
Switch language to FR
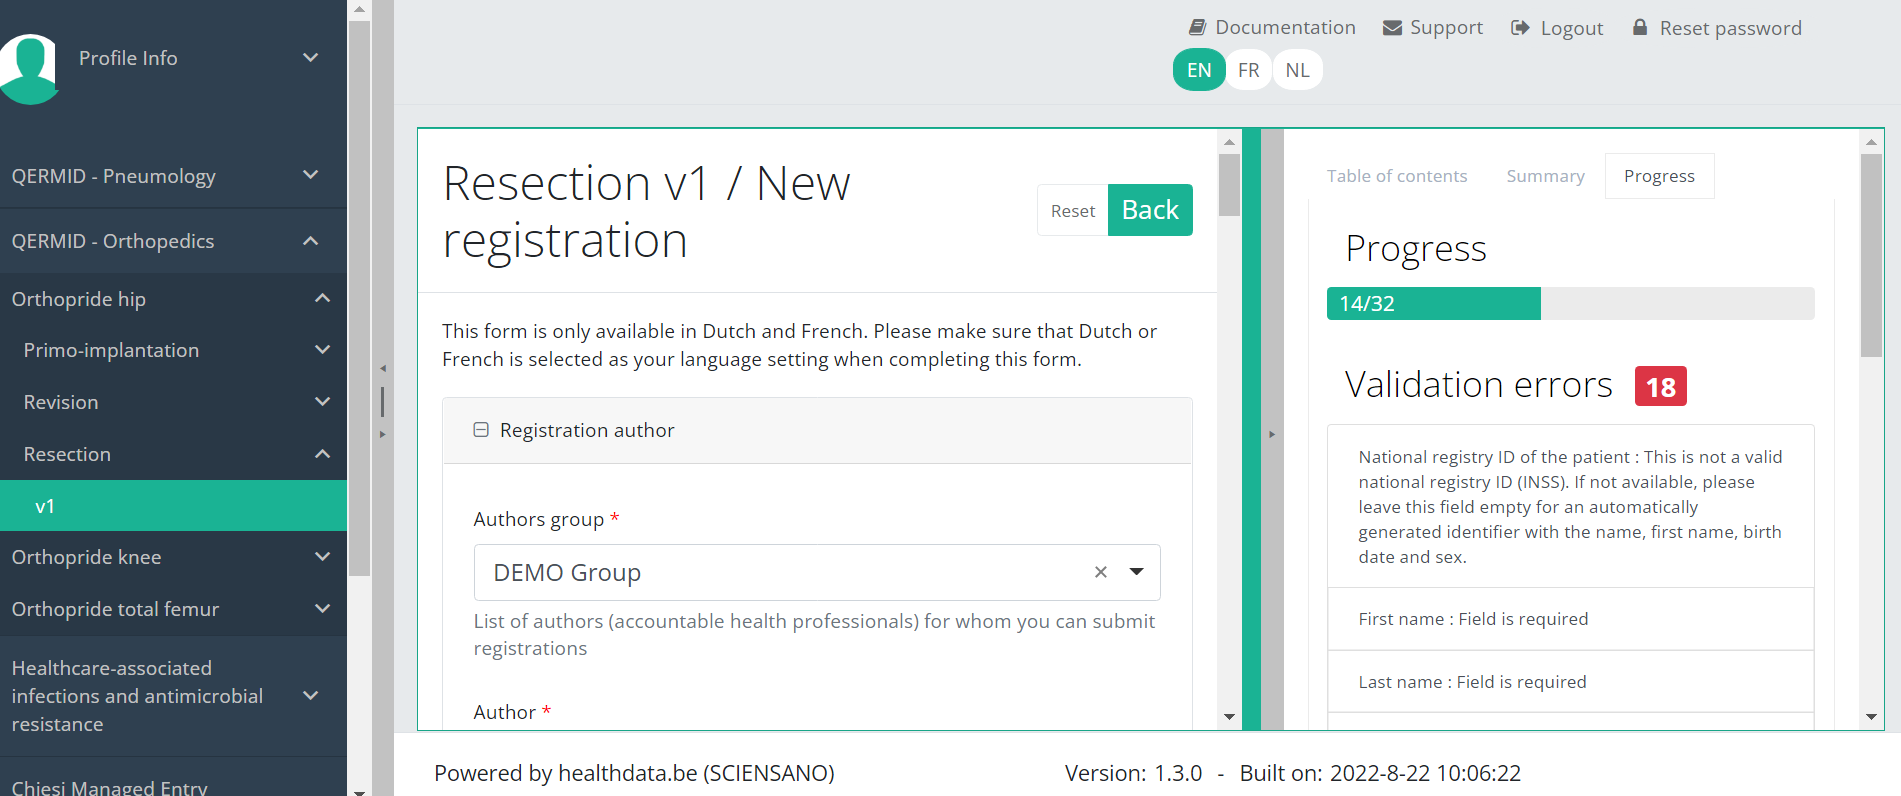pyautogui.click(x=1248, y=70)
